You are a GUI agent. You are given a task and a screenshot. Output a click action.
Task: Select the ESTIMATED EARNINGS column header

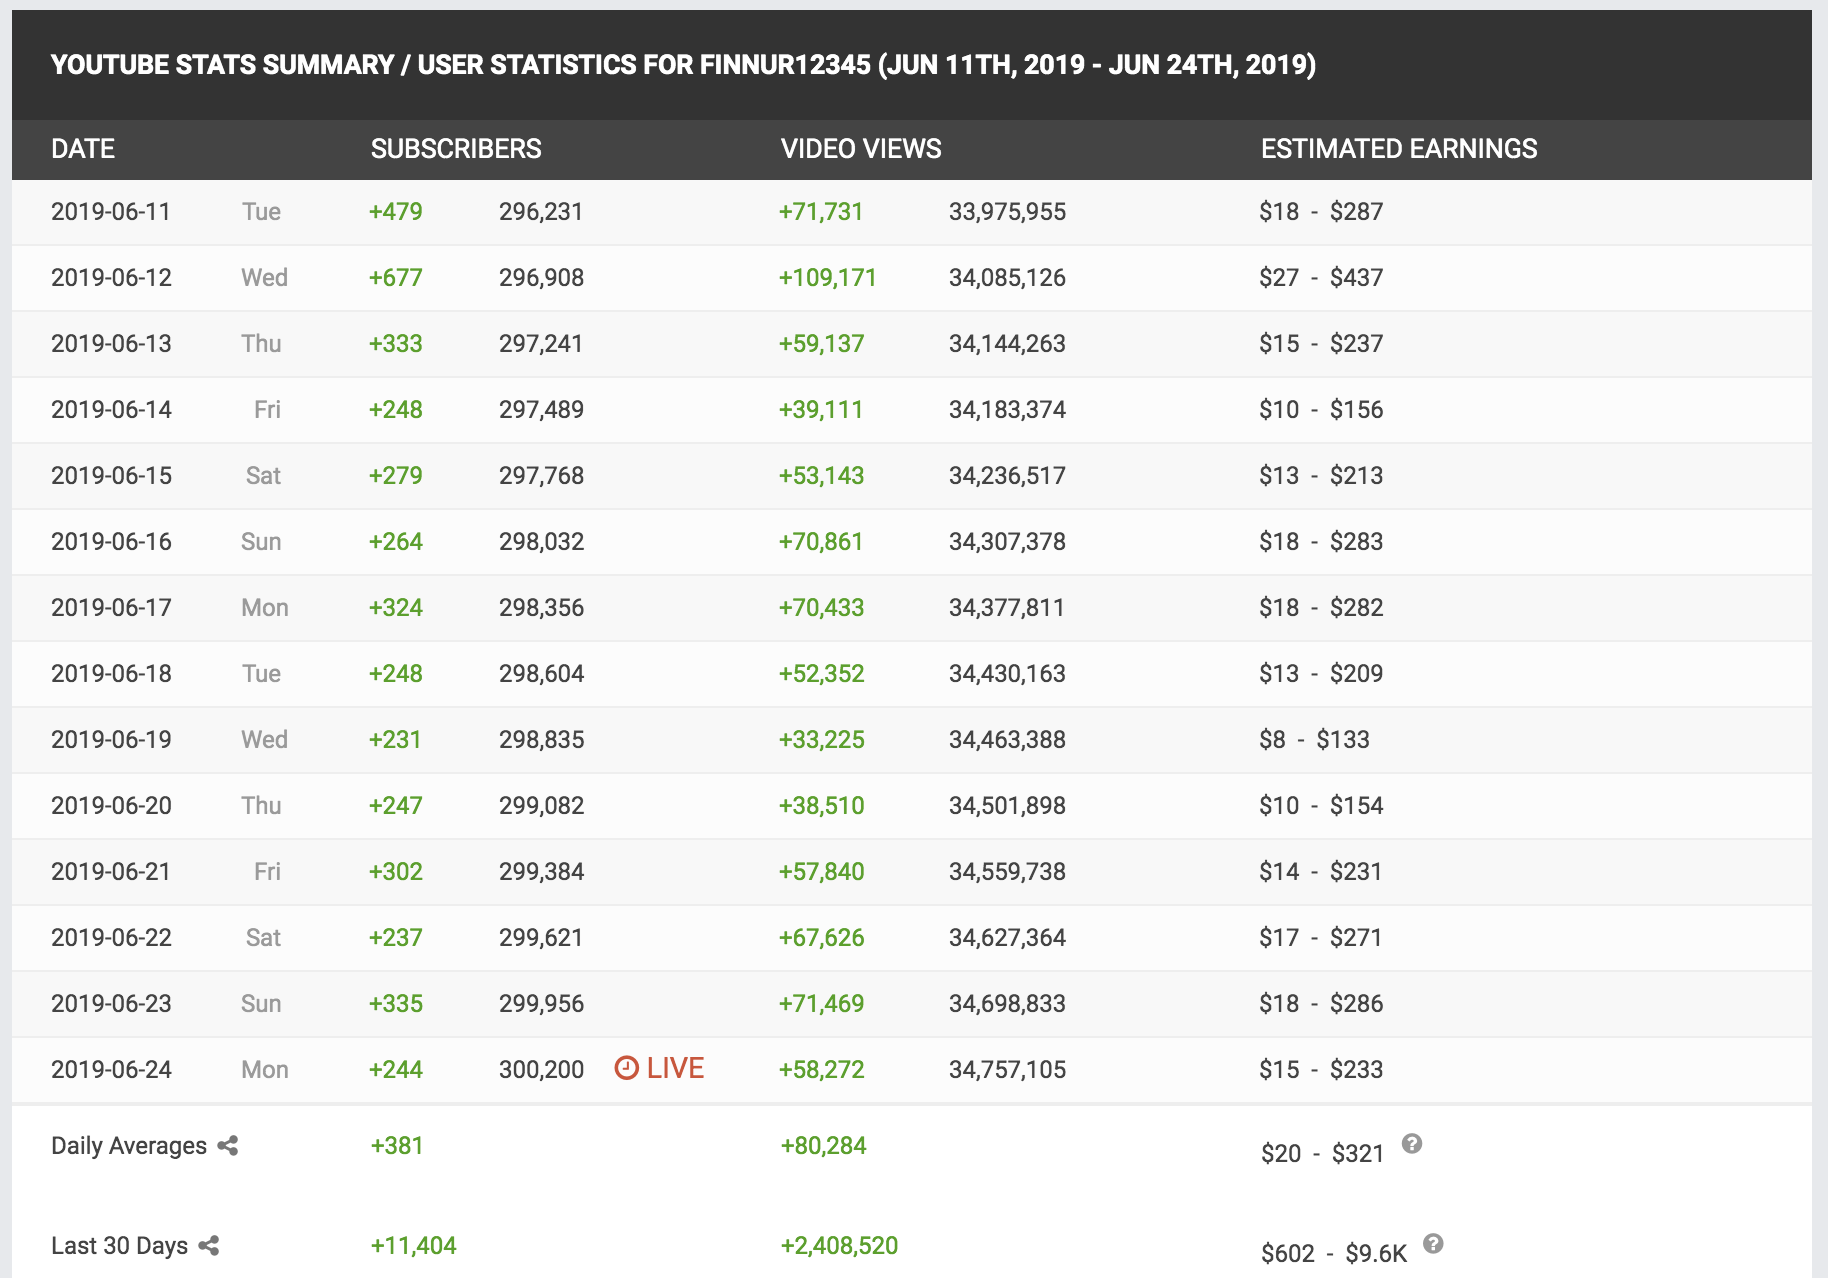tap(1399, 149)
